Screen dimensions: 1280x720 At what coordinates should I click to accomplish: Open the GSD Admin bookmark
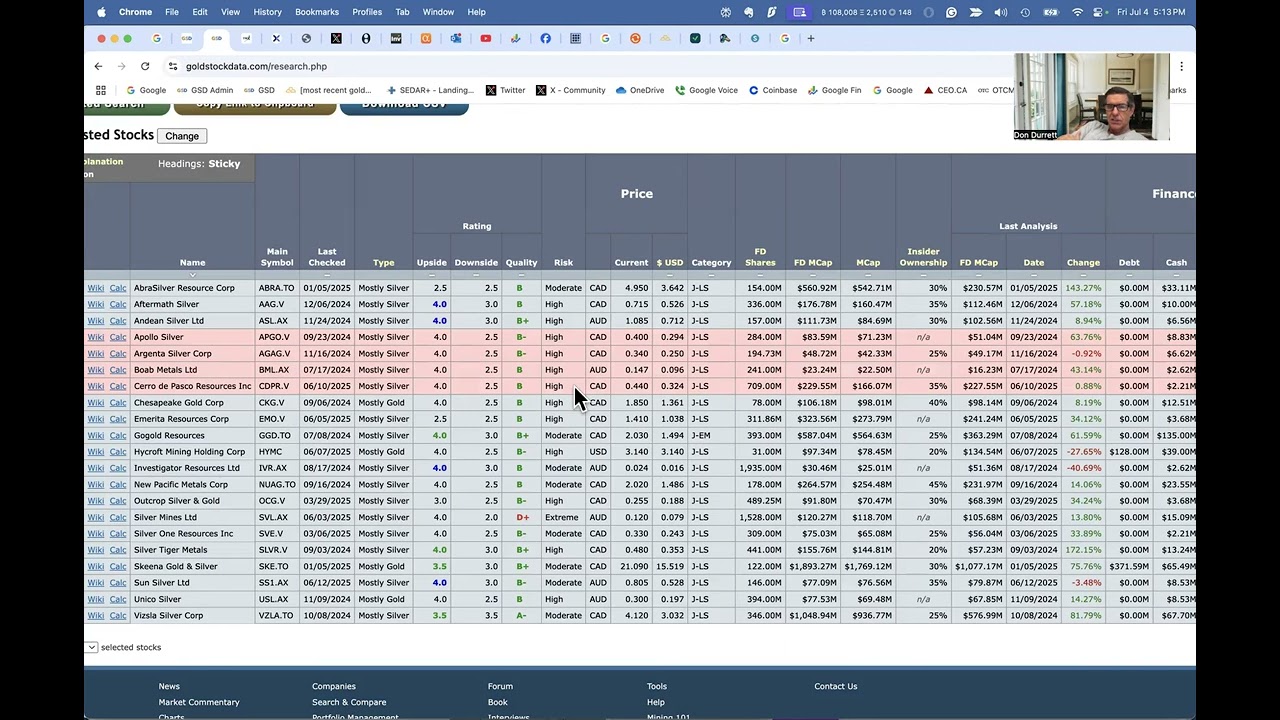click(x=204, y=90)
